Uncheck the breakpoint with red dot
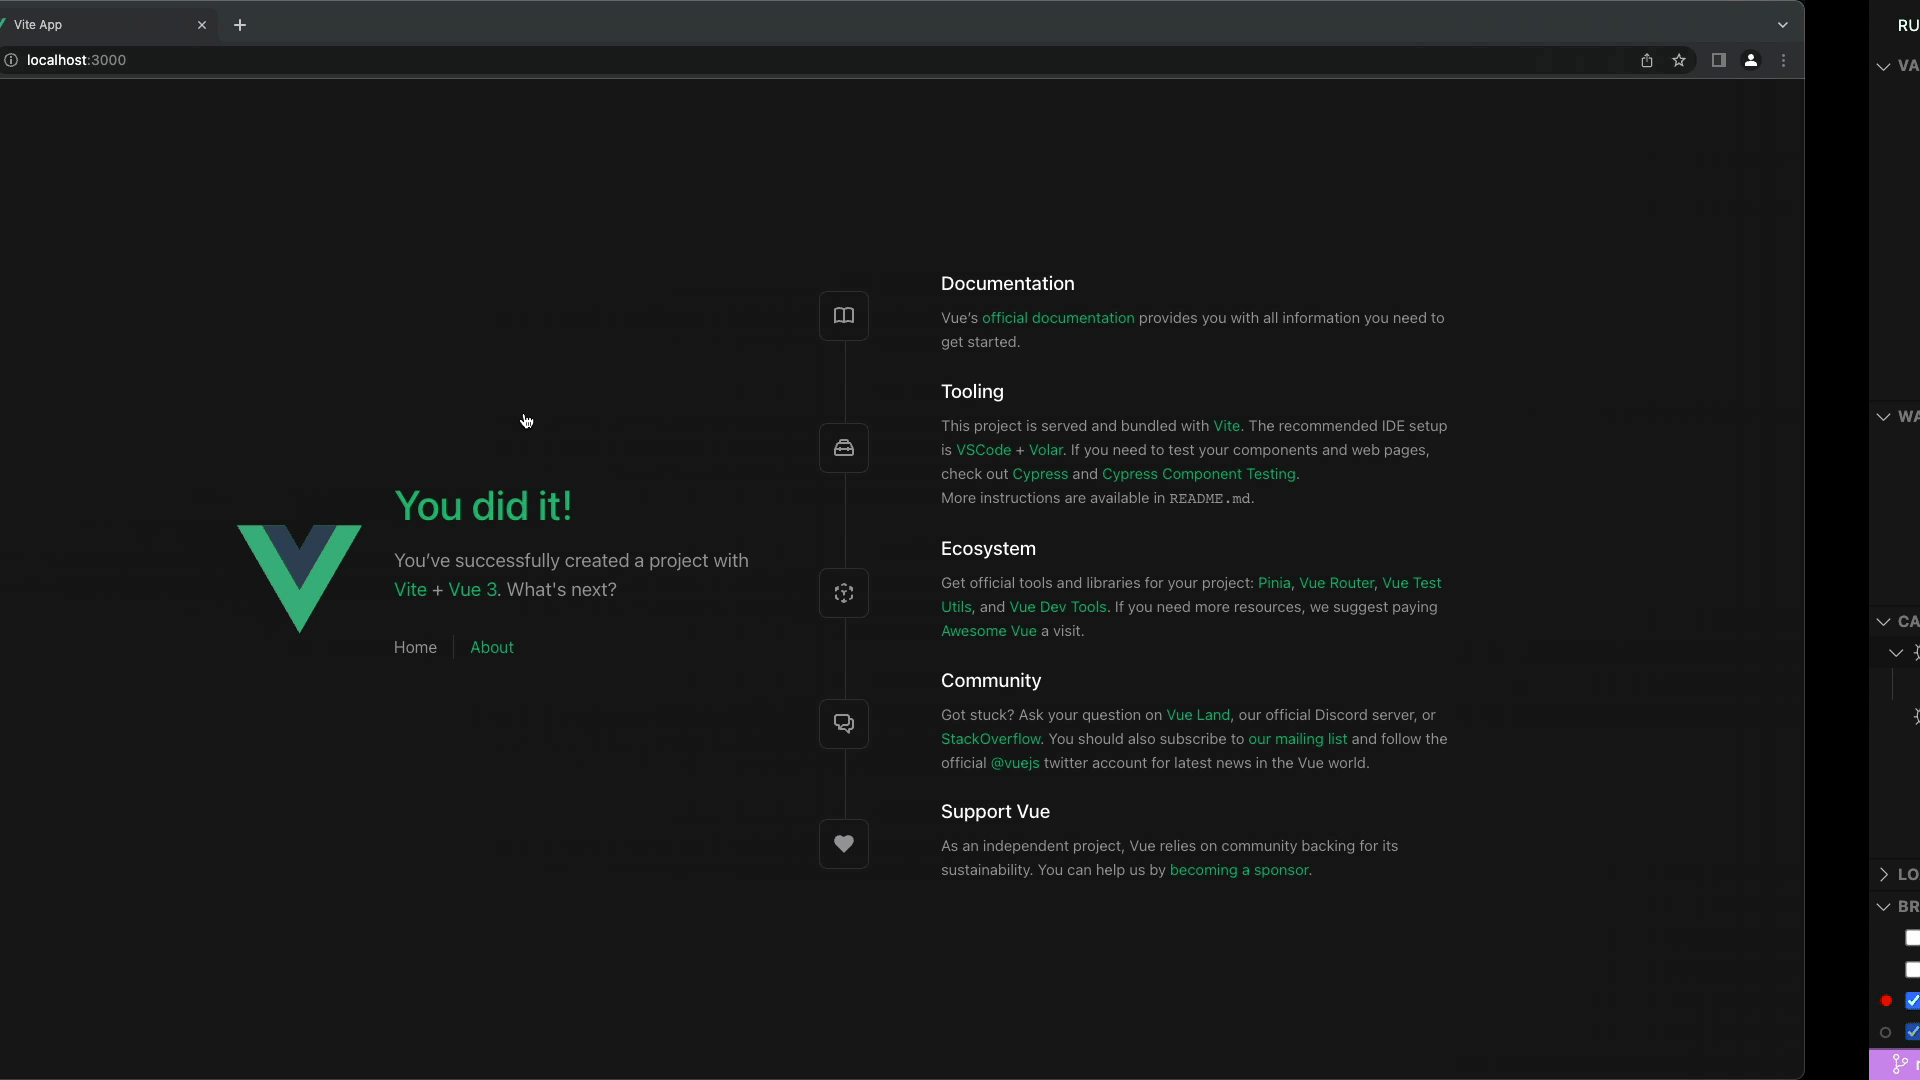Viewport: 1920px width, 1080px height. (x=1912, y=1000)
